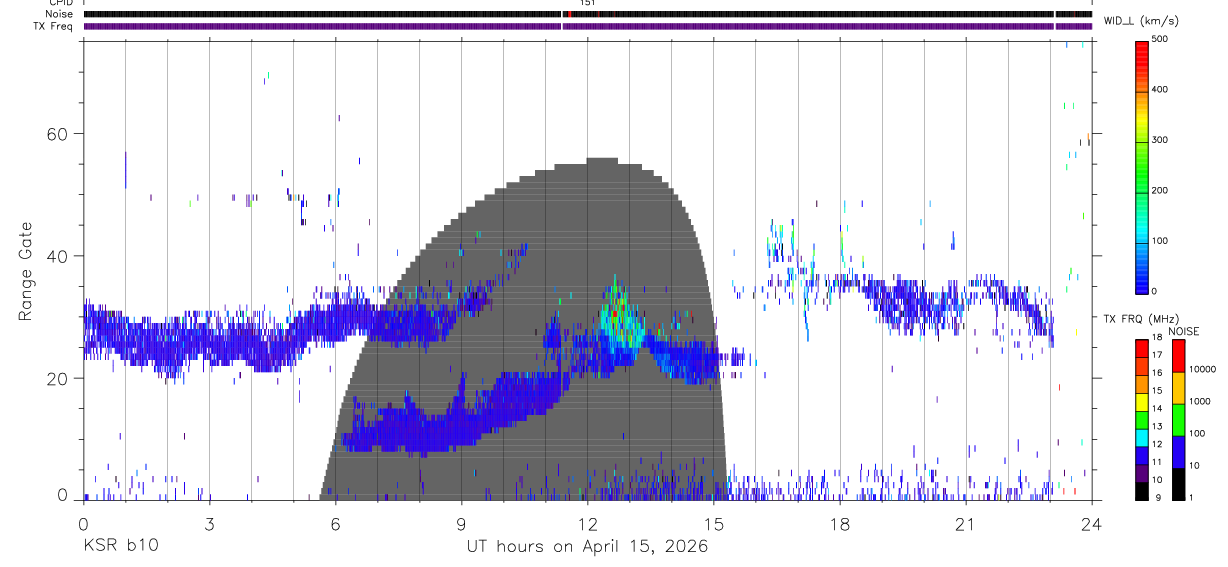Click the purple TX Freq strip at top
The width and height of the screenshot is (1228, 567).
pos(587,26)
